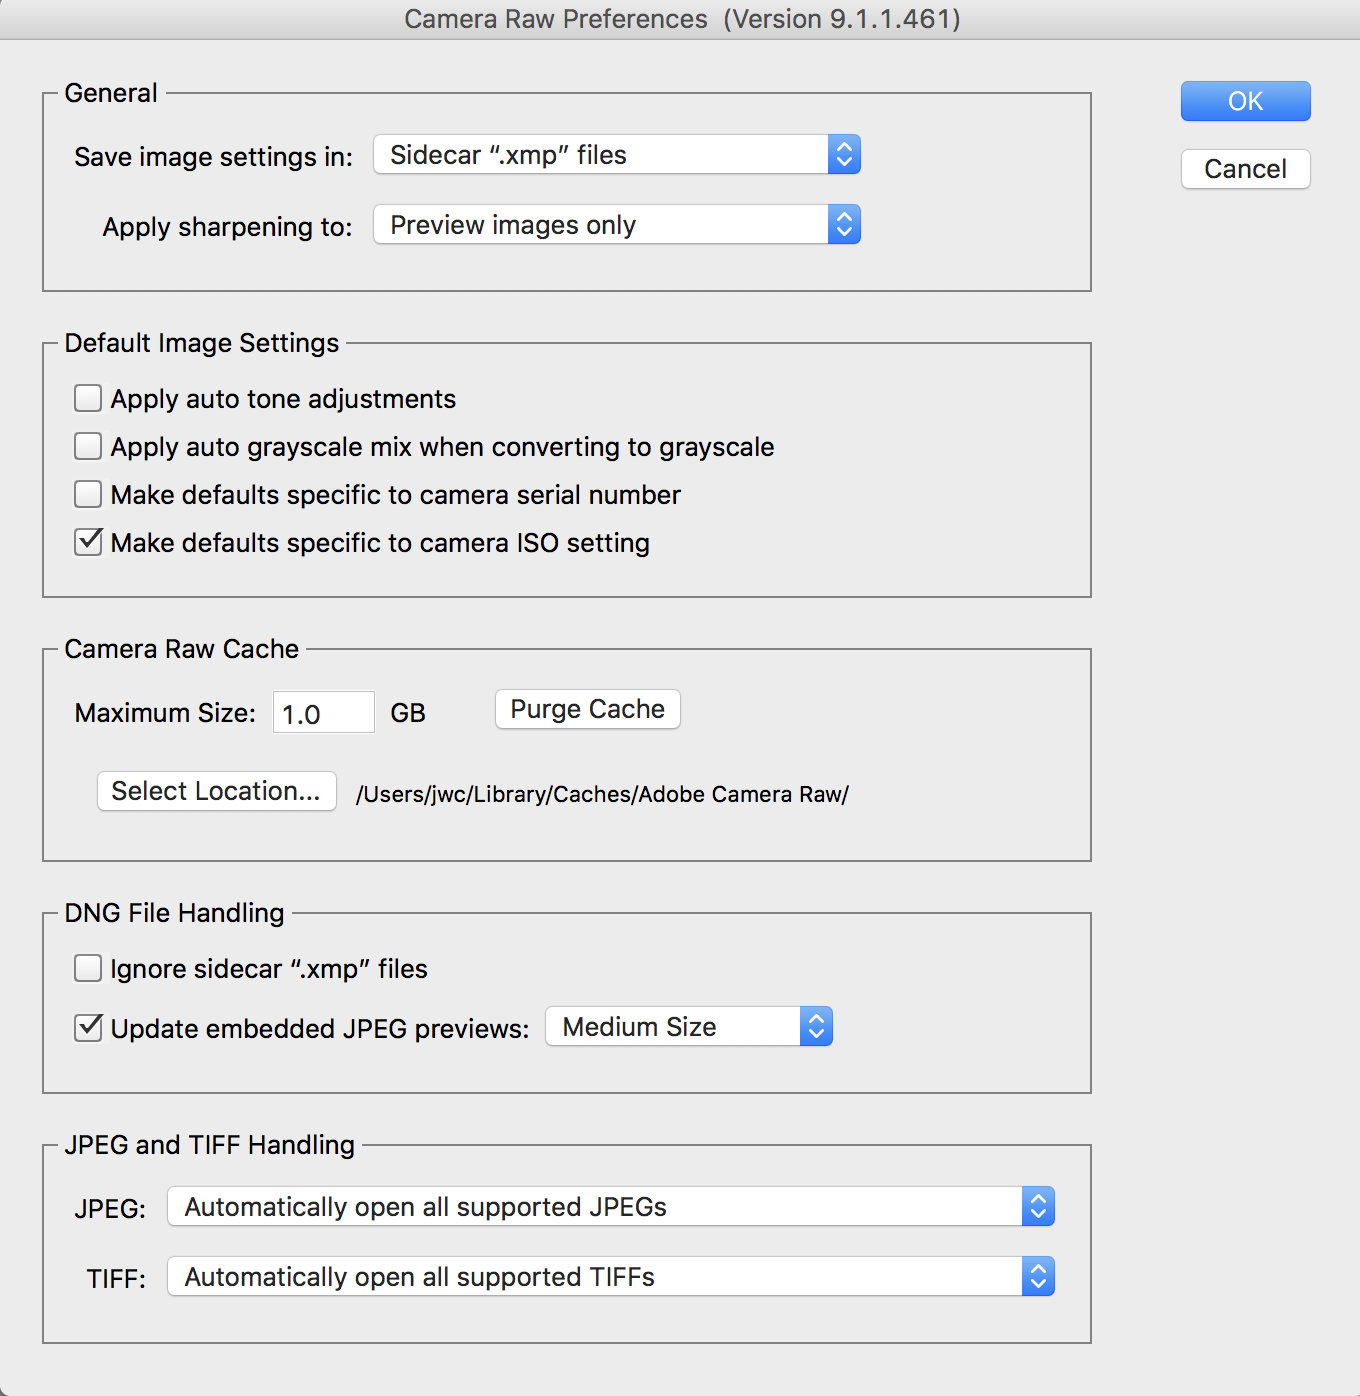Enable "Apply auto grayscale mix when converting to grayscale"

point(88,445)
